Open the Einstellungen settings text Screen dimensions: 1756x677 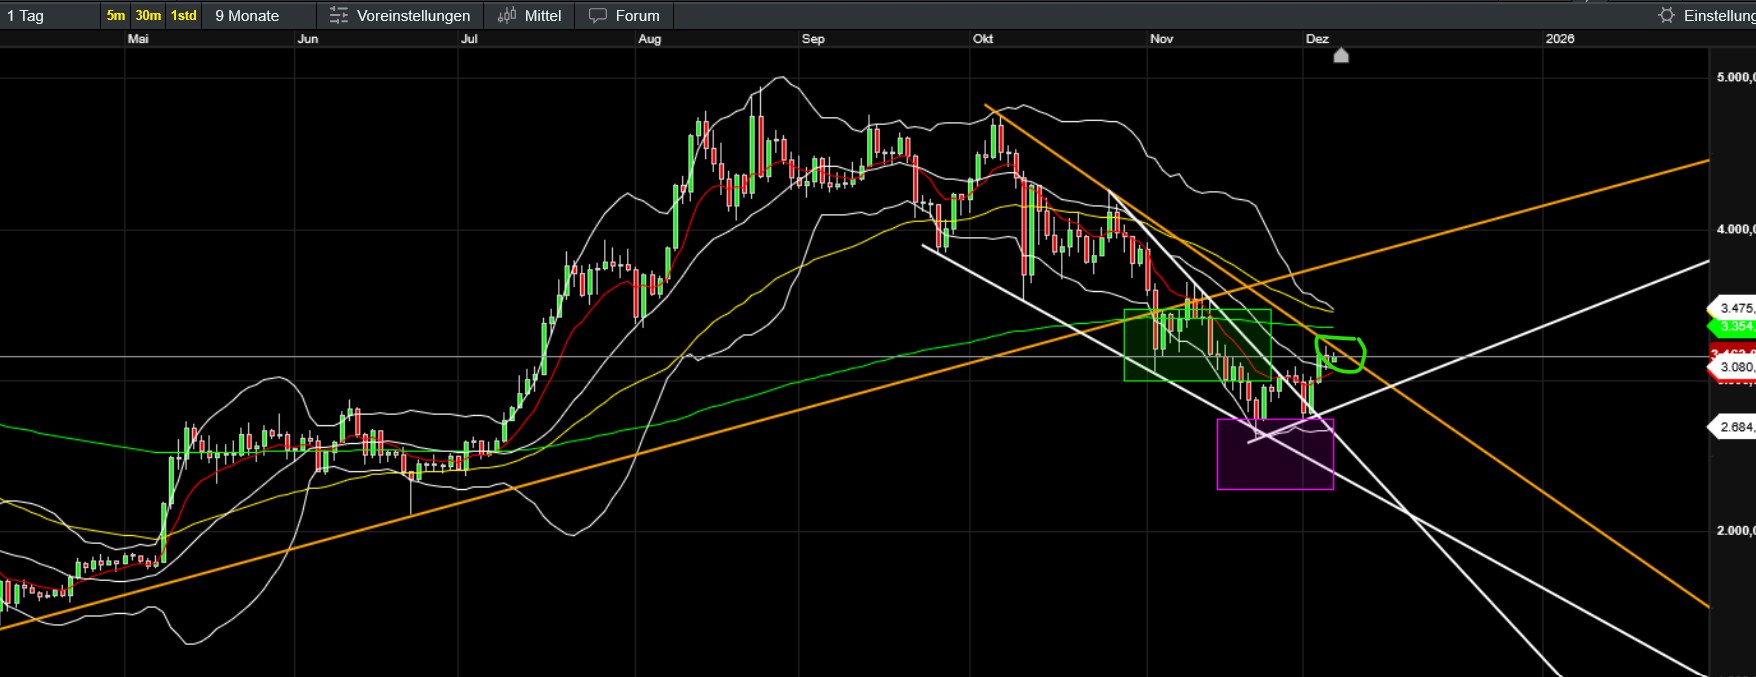[x=1719, y=15]
